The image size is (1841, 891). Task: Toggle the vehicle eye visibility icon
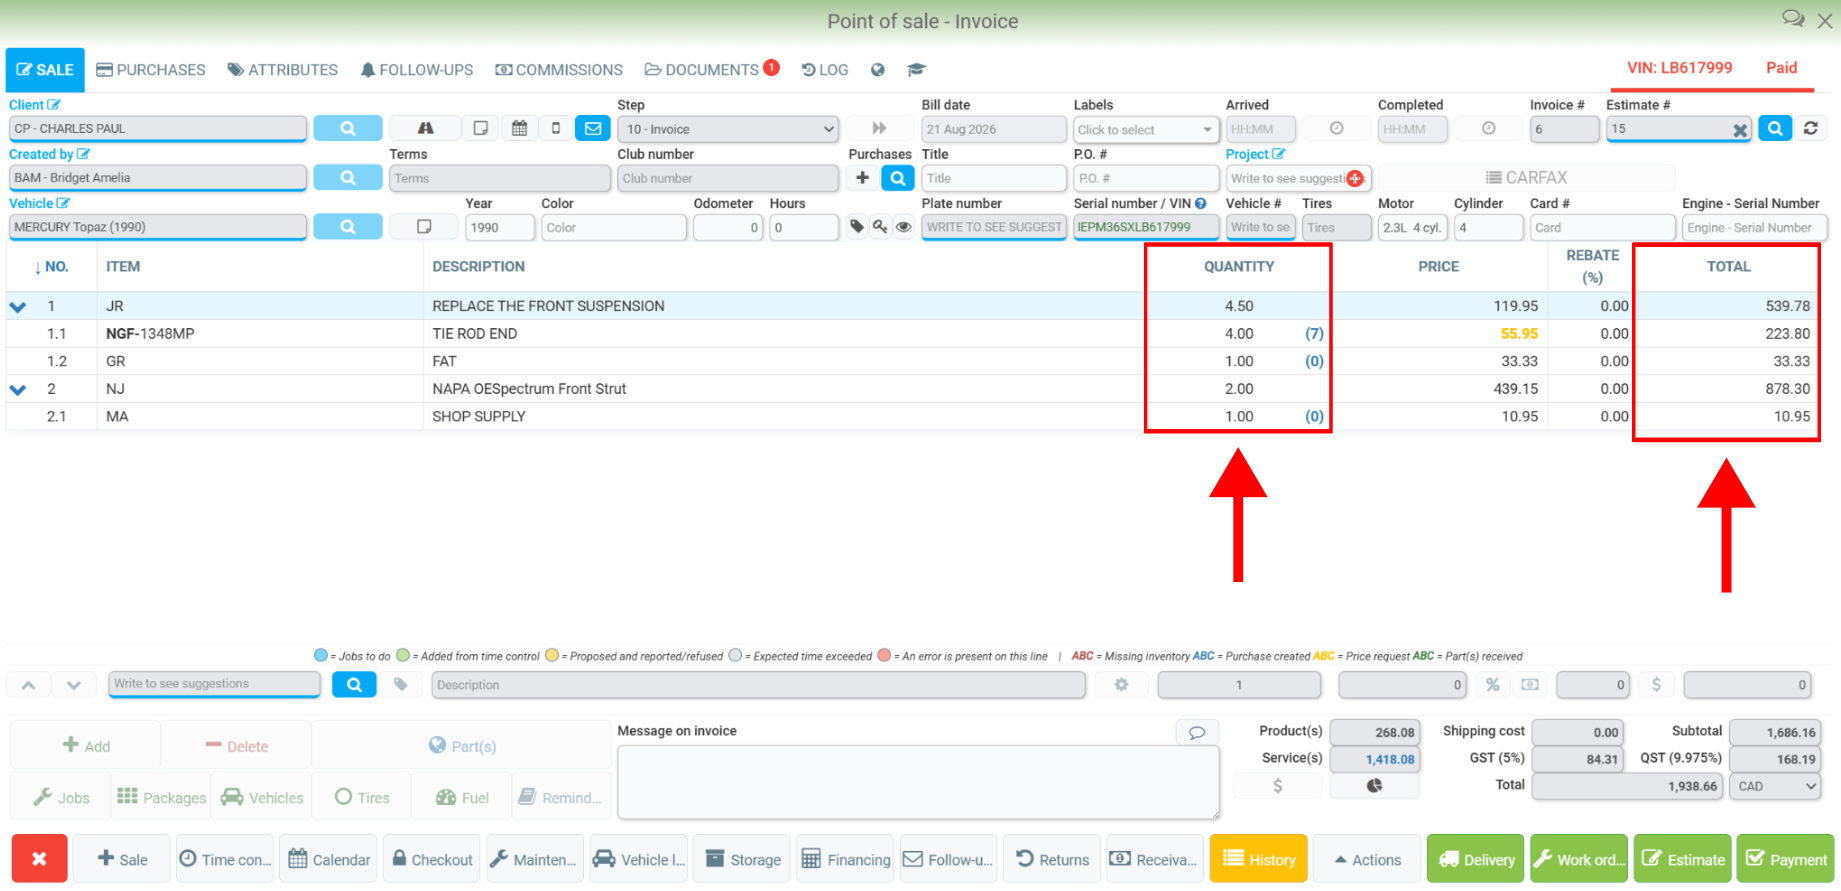coord(903,227)
